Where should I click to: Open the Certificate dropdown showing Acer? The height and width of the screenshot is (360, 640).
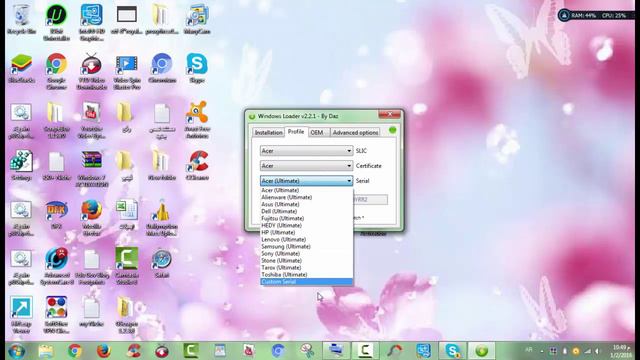(x=306, y=166)
